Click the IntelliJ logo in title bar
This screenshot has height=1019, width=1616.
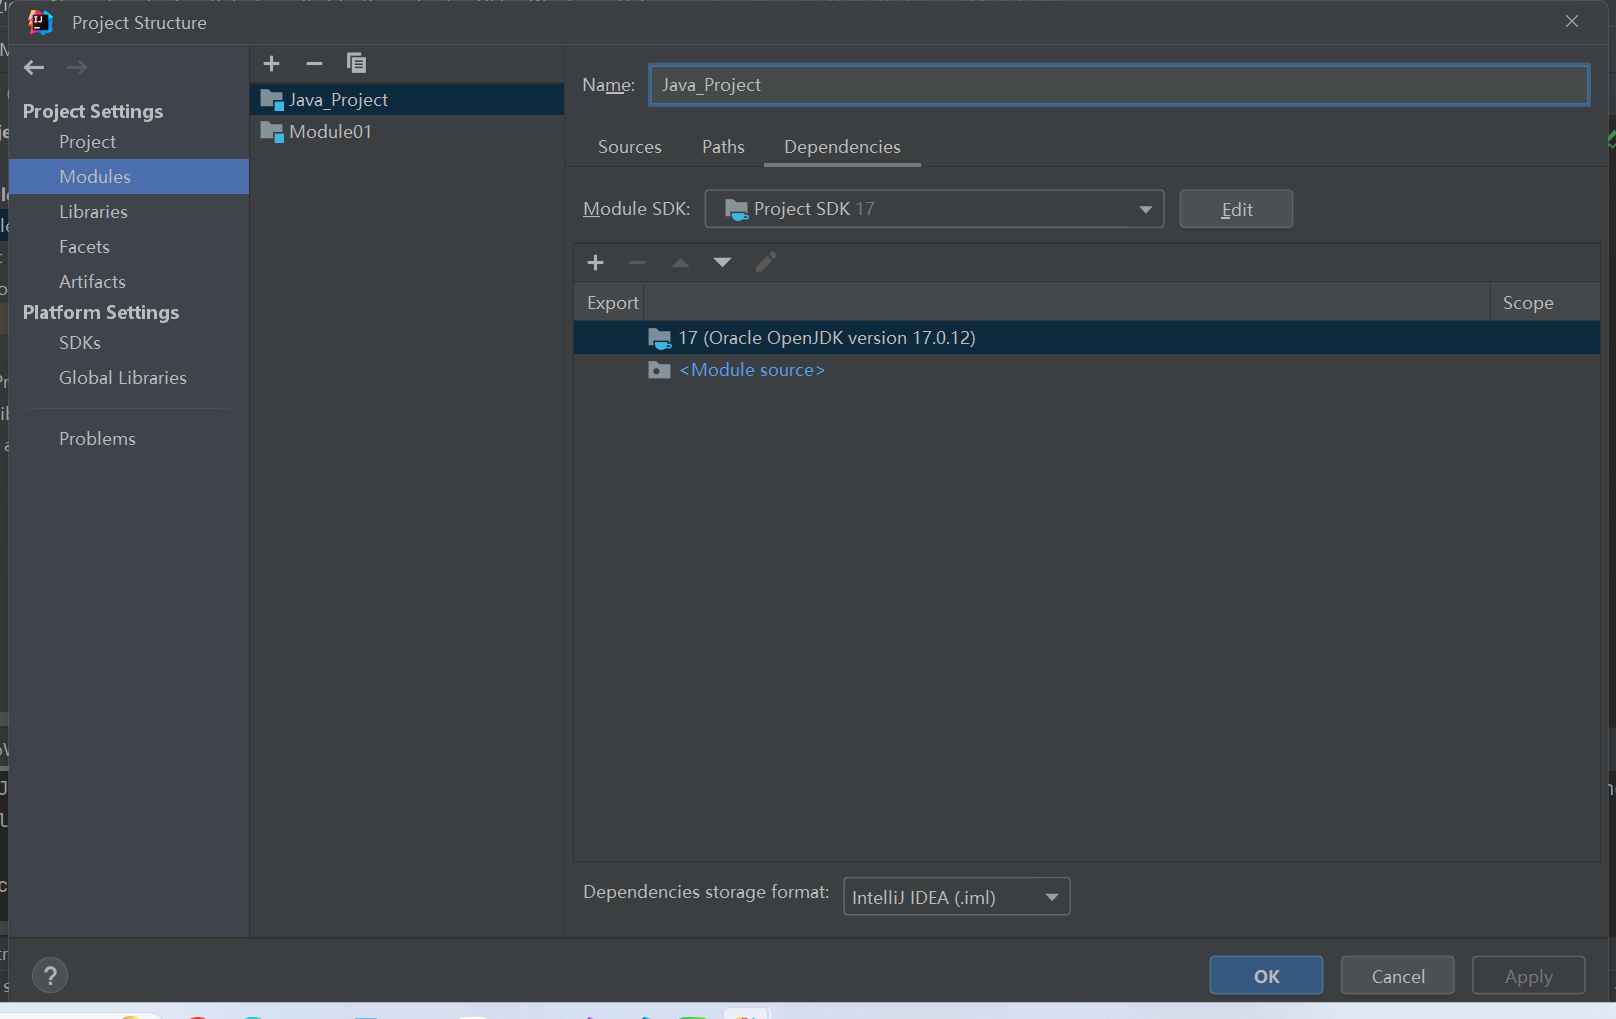tap(40, 22)
